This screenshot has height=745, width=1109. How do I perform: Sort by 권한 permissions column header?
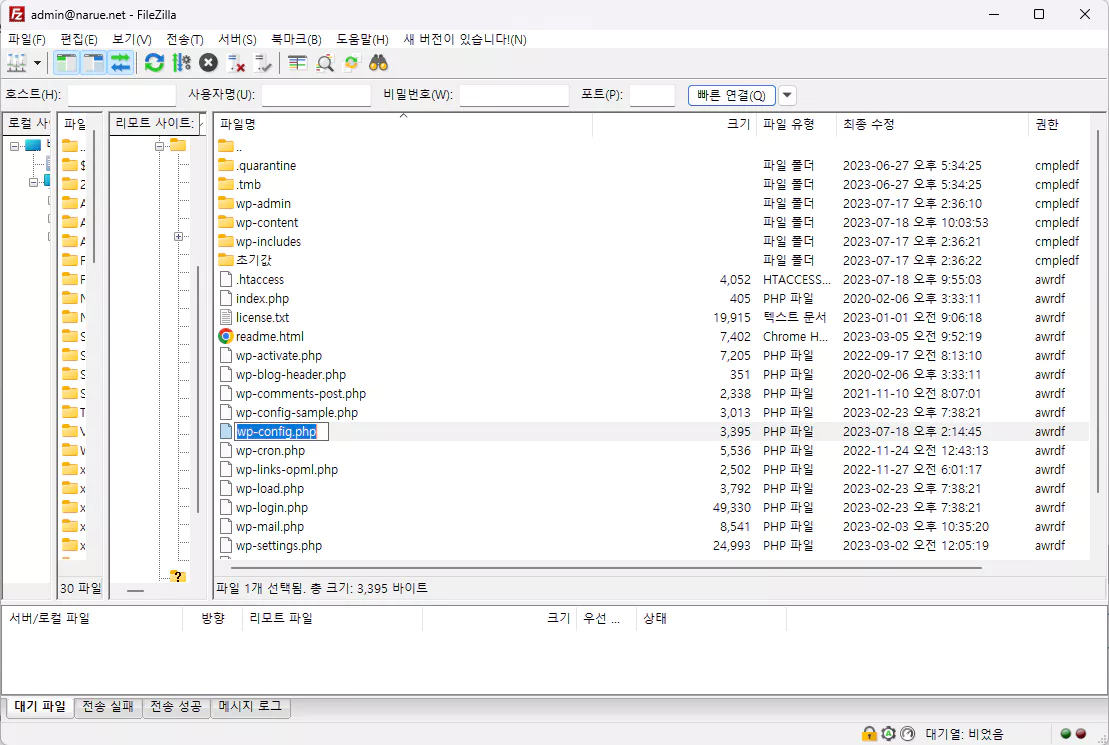[1059, 124]
